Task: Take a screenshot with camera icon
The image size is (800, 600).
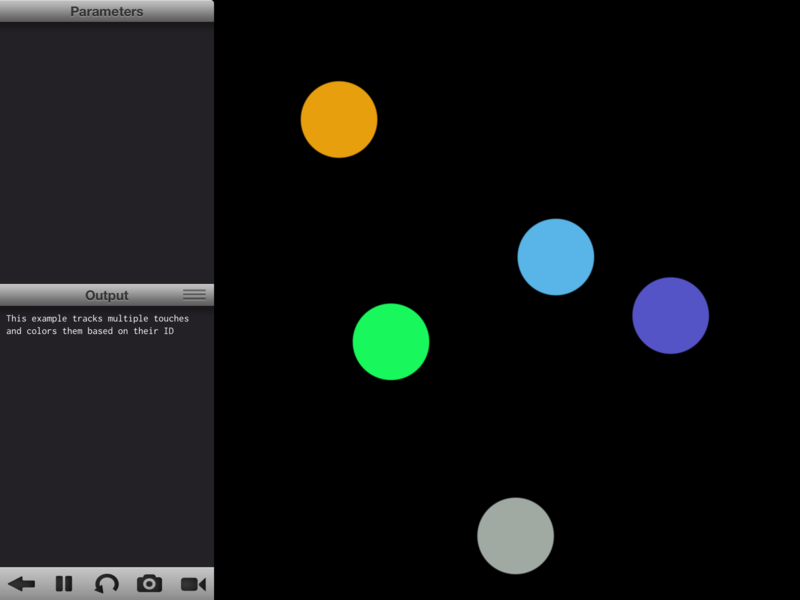Action: pyautogui.click(x=149, y=584)
